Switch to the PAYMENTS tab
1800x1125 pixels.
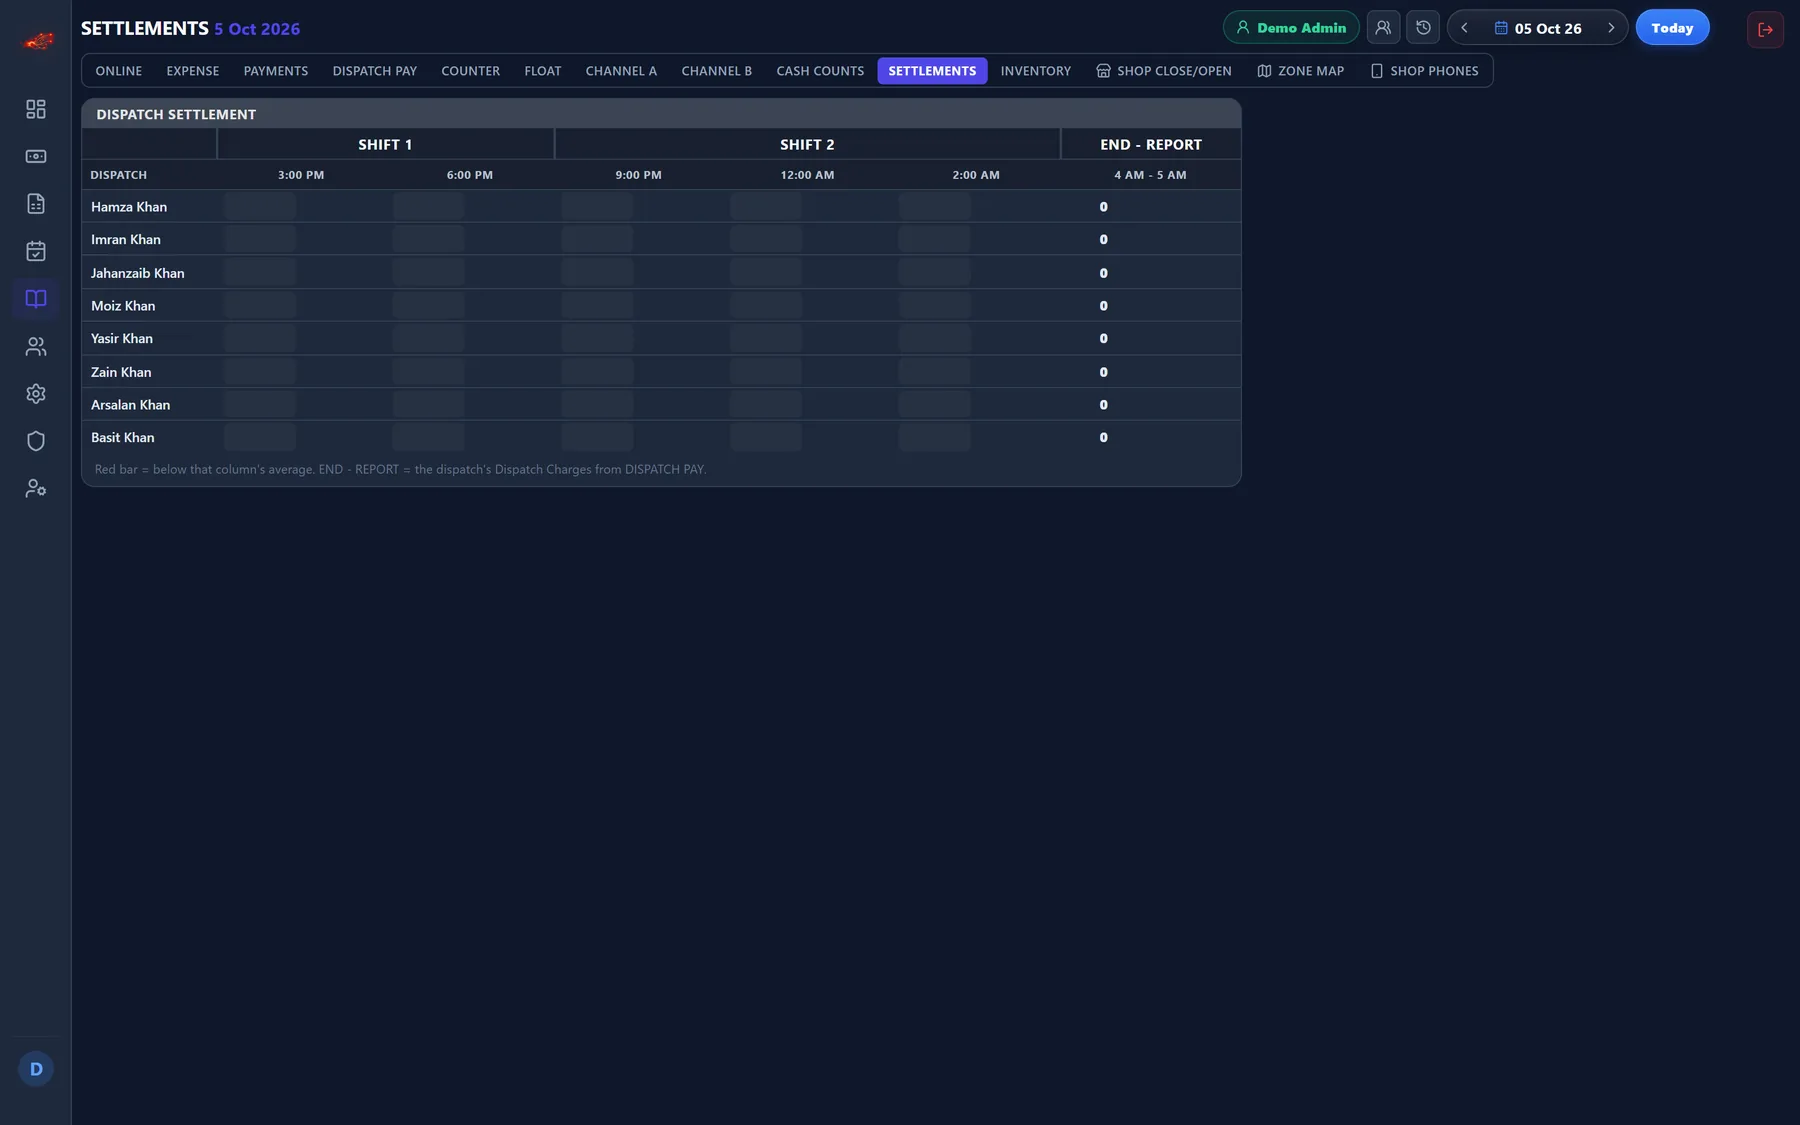point(276,71)
